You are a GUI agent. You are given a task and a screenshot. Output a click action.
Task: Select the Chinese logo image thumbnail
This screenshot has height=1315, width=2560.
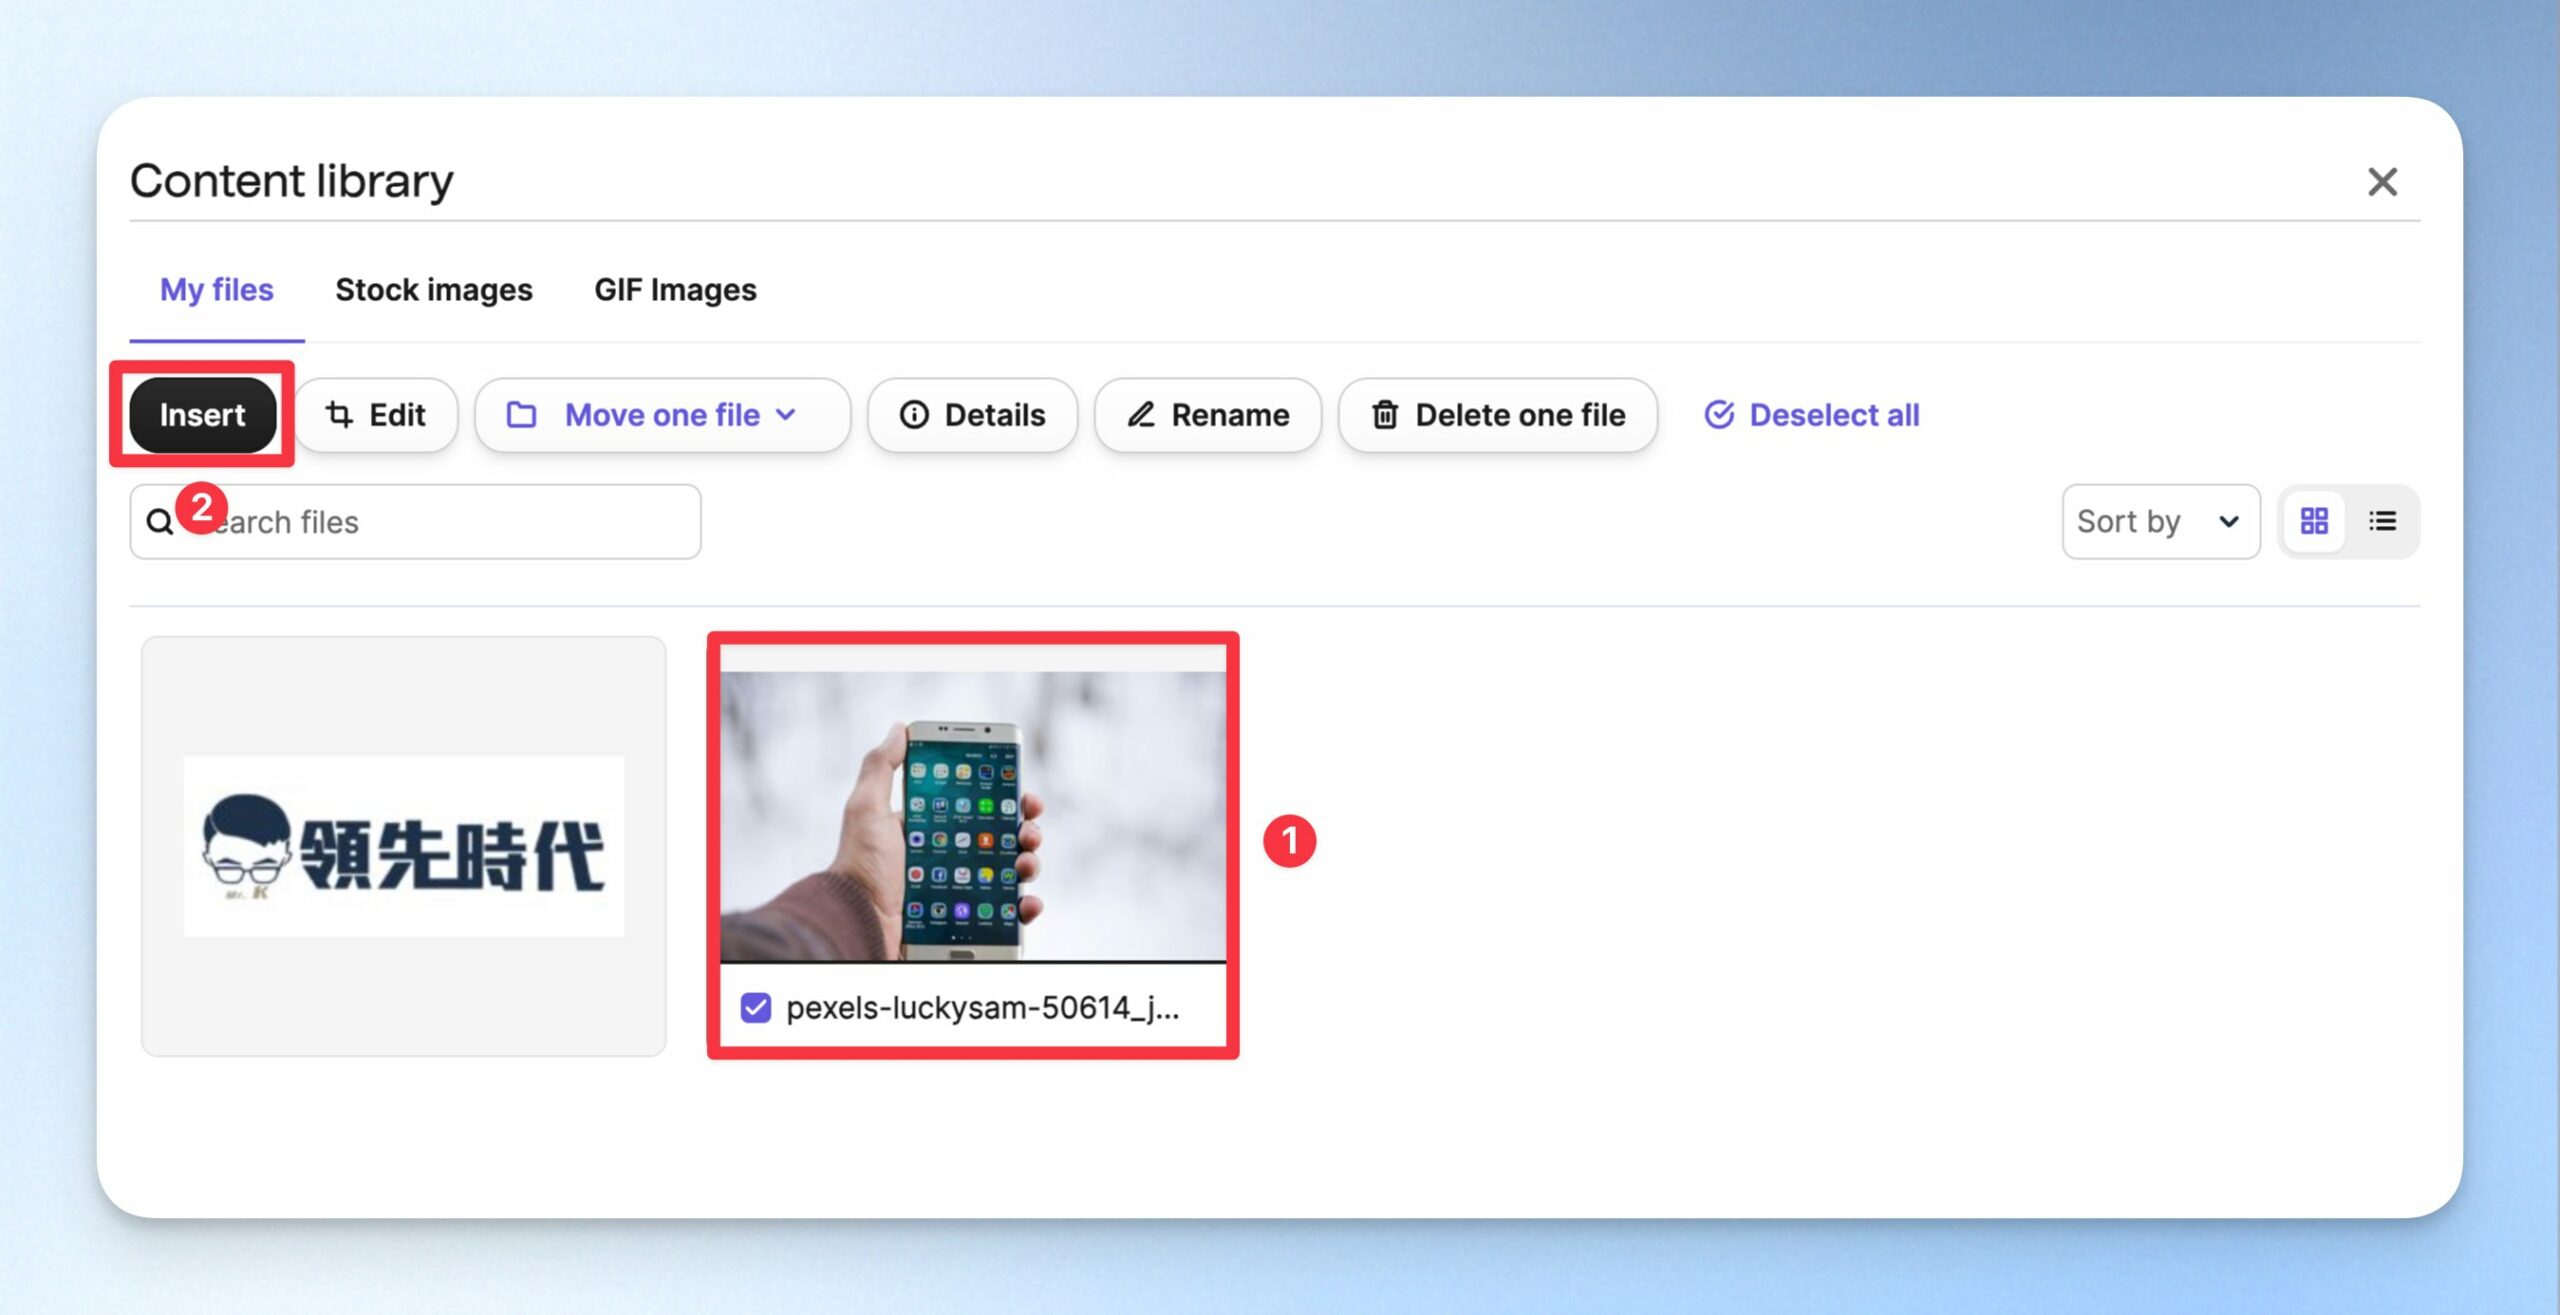tap(404, 846)
